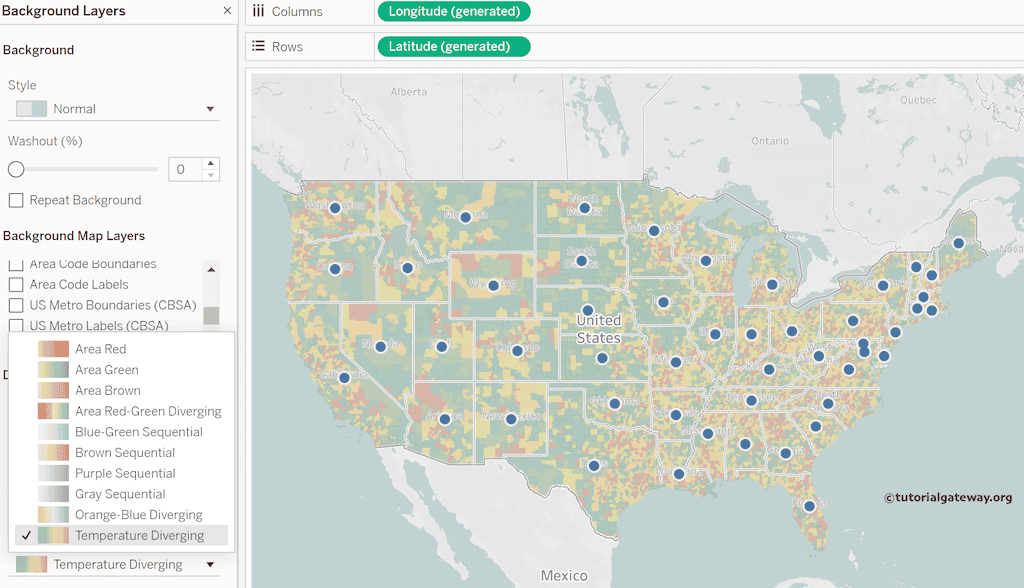The image size is (1024, 588).
Task: Click the Florida map marker
Action: tap(810, 506)
